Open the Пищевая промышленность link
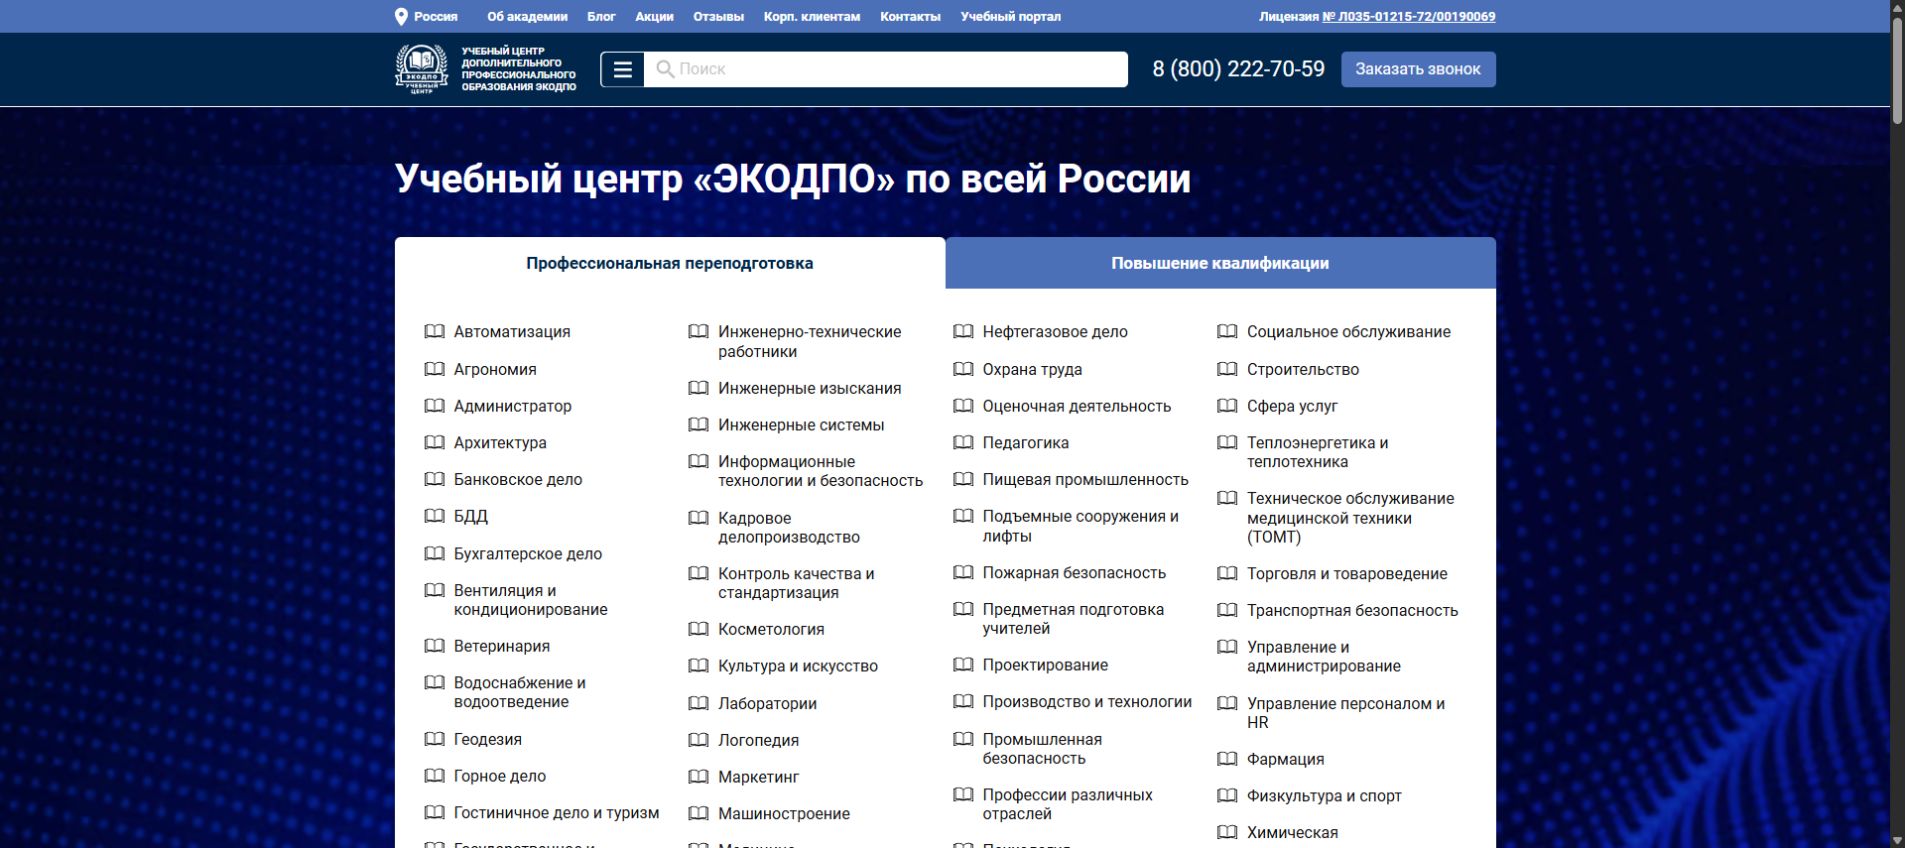This screenshot has width=1905, height=848. (1086, 479)
